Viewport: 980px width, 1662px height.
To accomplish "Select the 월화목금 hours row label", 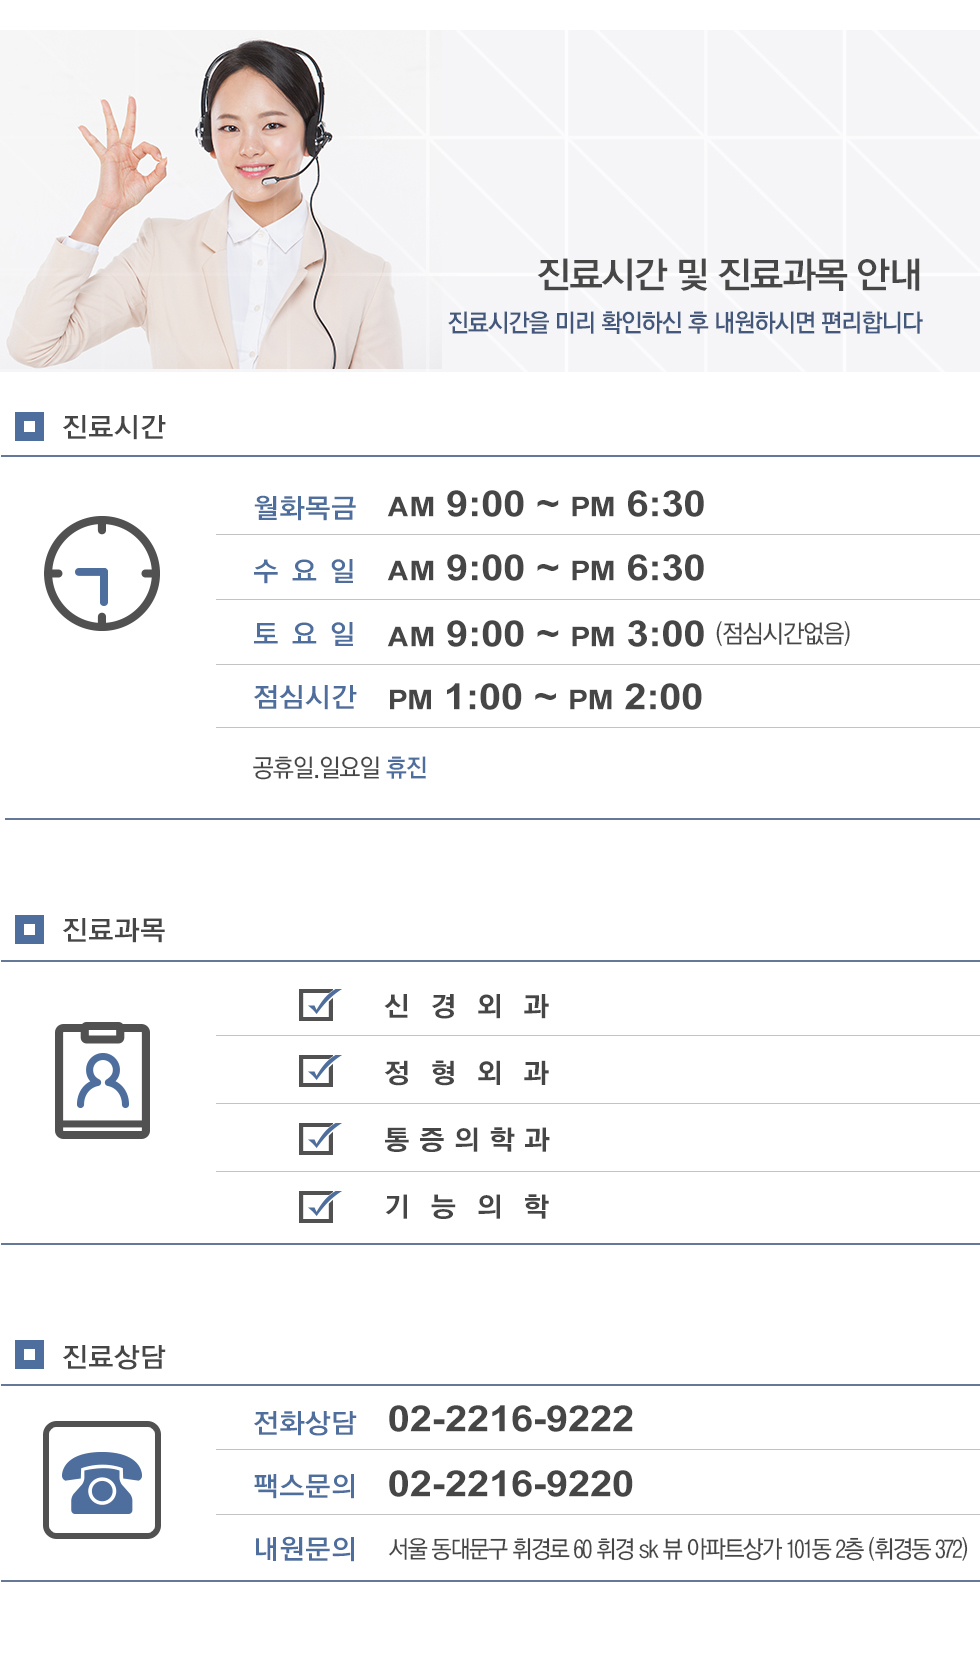I will tap(305, 507).
